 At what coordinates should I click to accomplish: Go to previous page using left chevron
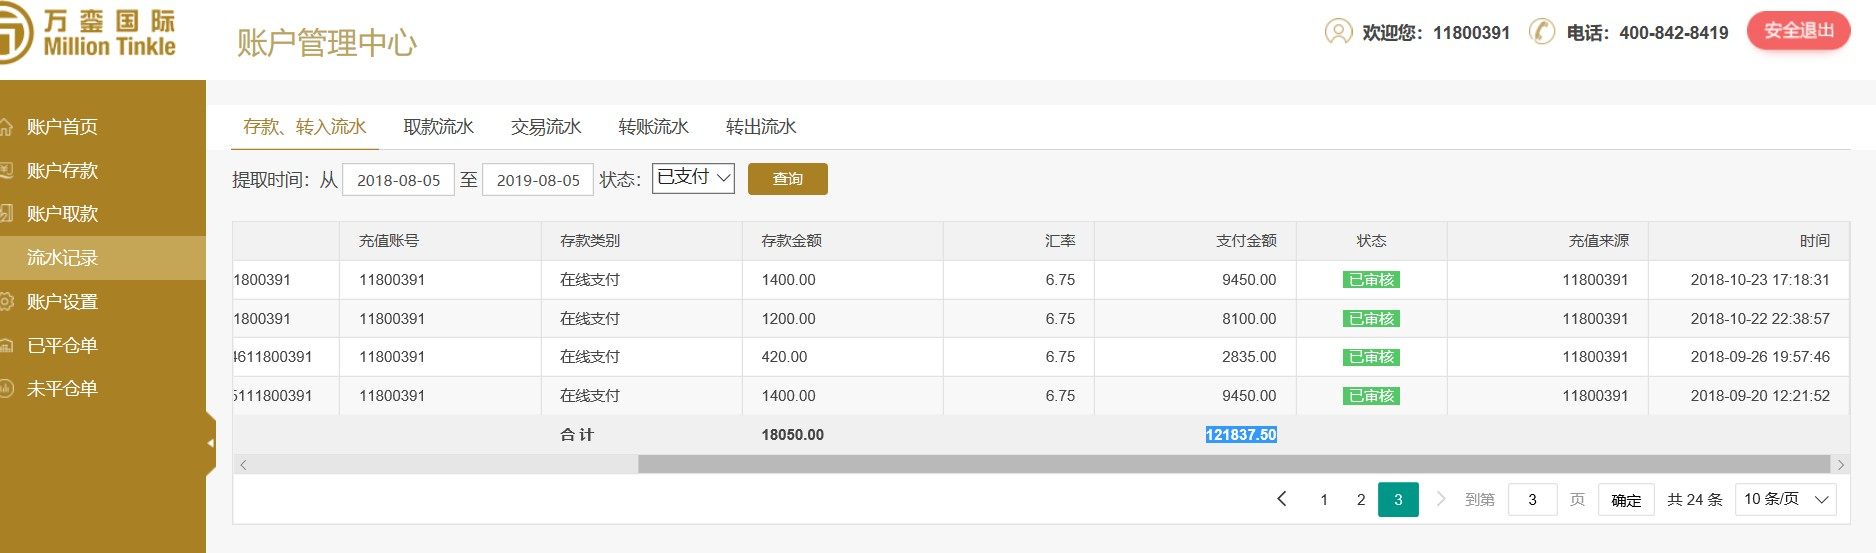click(1282, 499)
